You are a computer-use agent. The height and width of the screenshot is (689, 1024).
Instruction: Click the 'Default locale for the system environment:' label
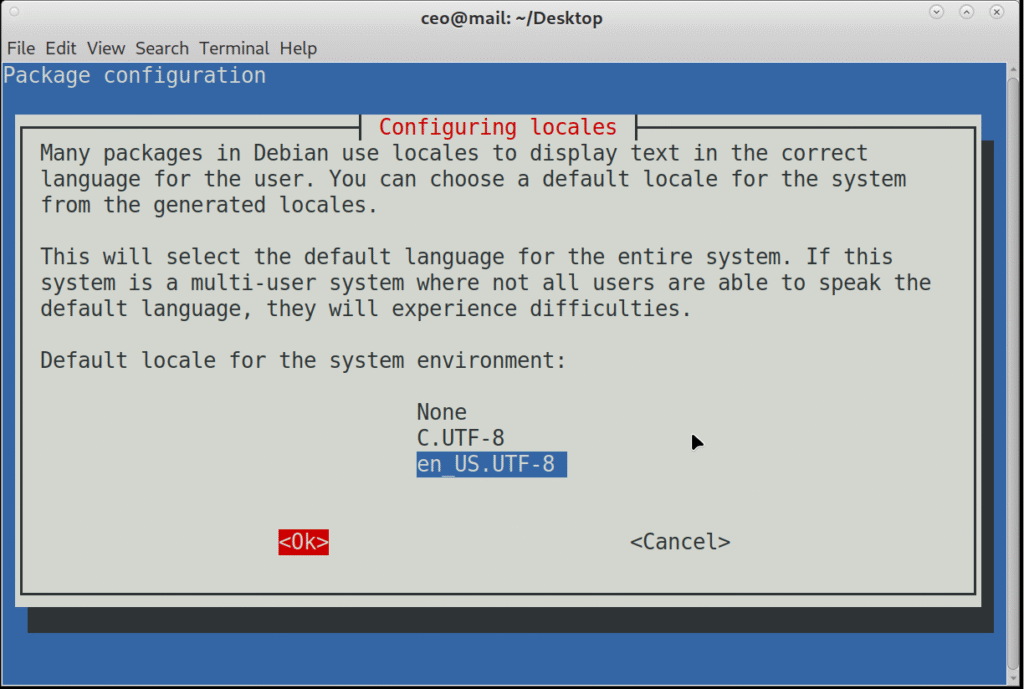coord(303,361)
